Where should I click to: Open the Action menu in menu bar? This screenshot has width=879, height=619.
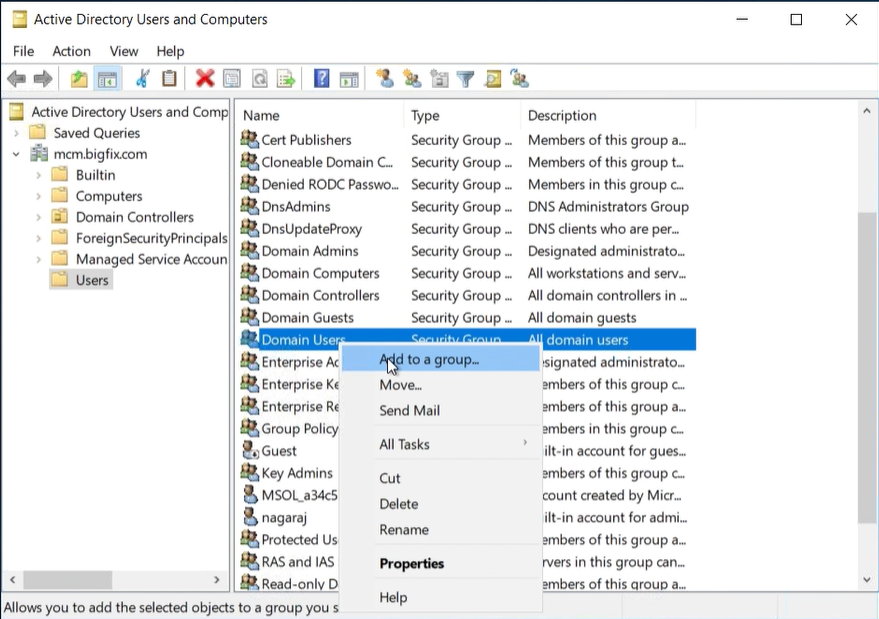pos(71,51)
